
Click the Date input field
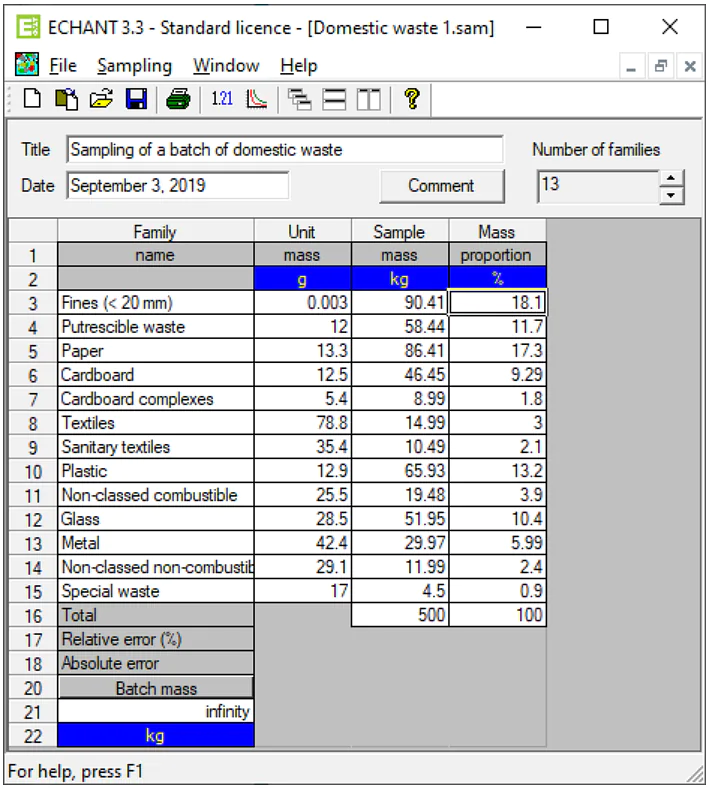pos(178,185)
